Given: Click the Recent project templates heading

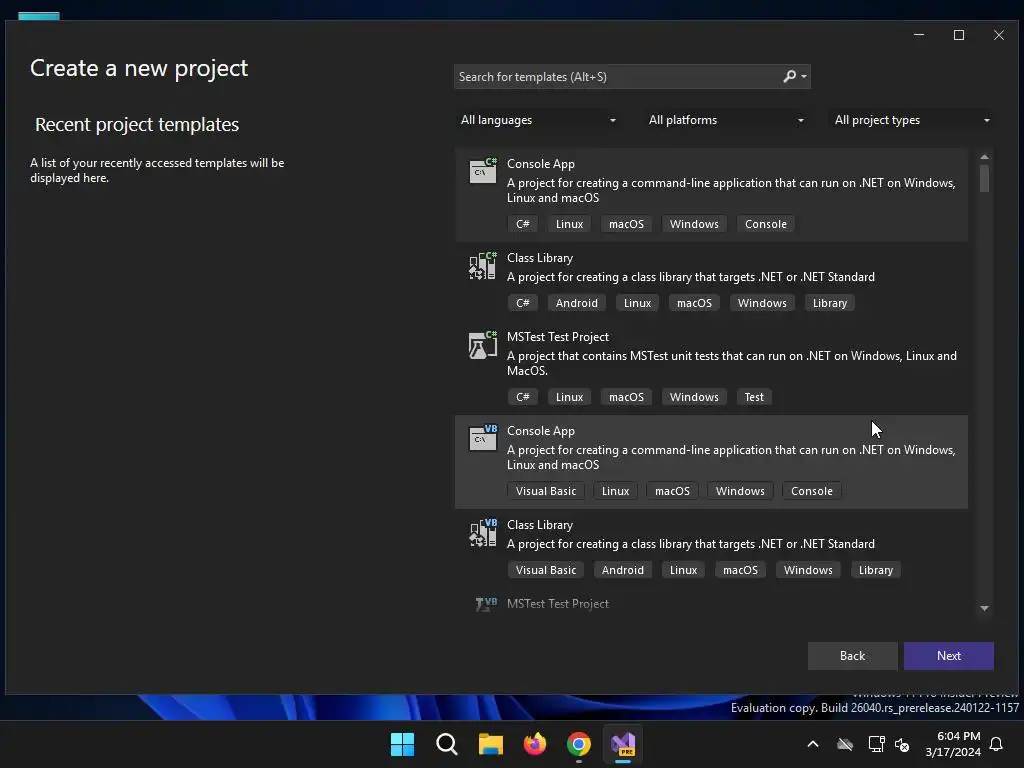Looking at the screenshot, I should [x=137, y=125].
